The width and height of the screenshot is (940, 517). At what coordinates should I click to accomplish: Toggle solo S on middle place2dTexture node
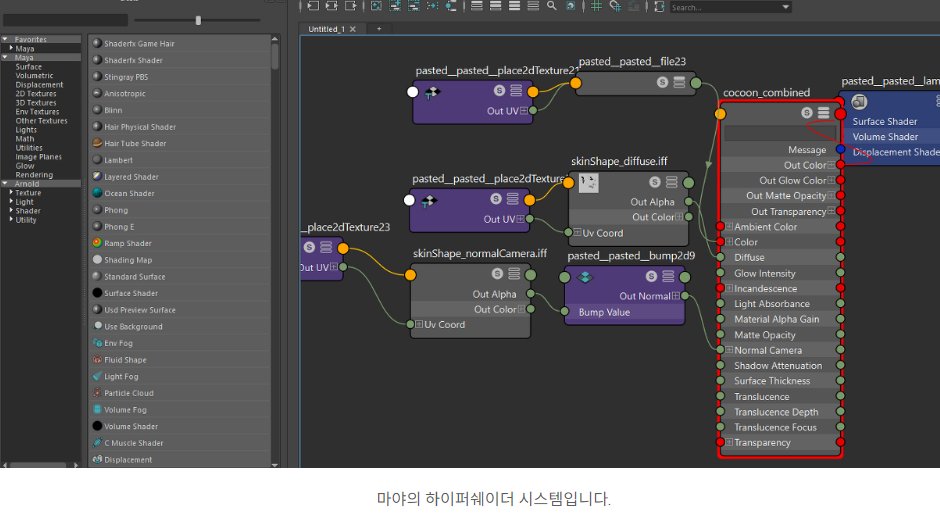(495, 199)
